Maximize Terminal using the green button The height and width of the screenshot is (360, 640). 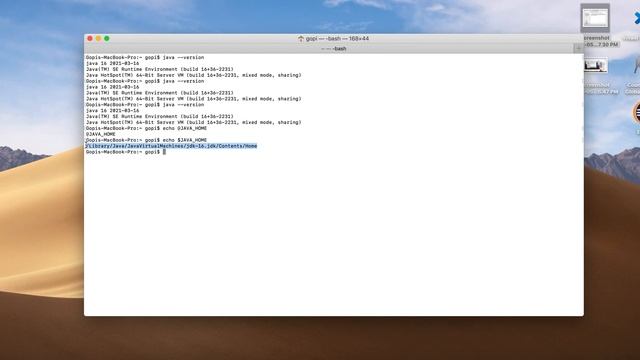click(107, 38)
